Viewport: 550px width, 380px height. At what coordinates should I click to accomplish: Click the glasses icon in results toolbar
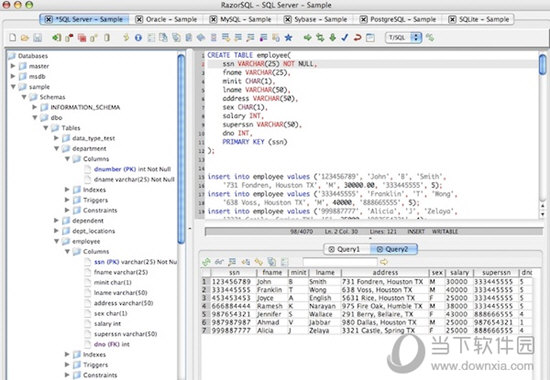[219, 262]
